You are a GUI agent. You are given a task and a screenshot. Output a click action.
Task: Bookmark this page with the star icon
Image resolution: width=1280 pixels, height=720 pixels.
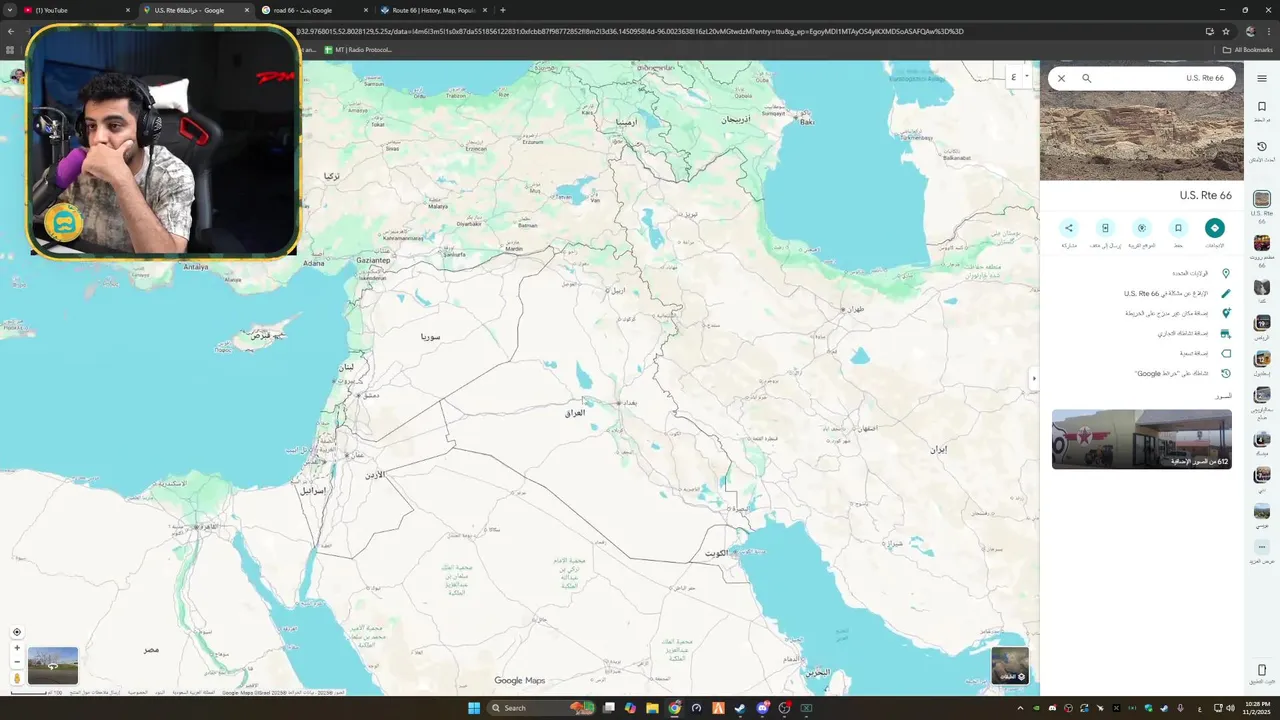click(x=1226, y=31)
